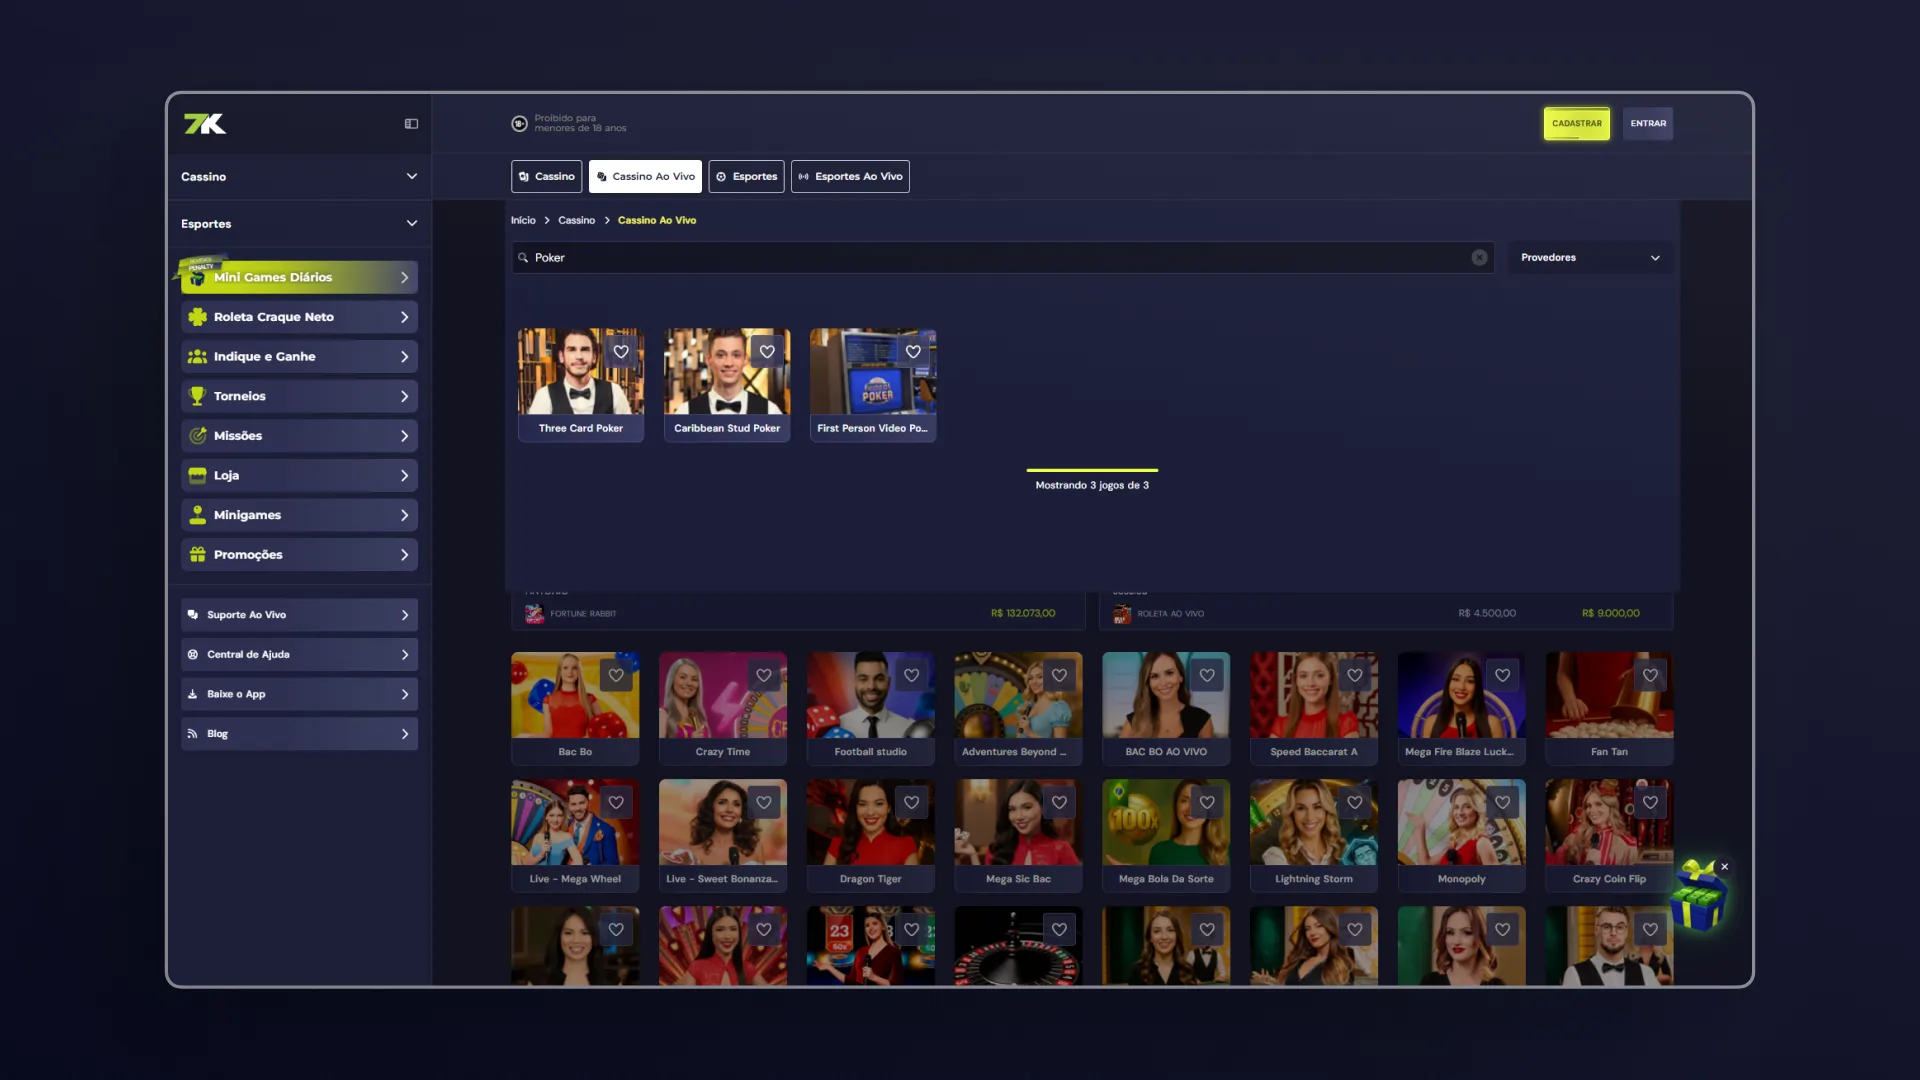Click the trophy icon for Torneios
This screenshot has height=1080, width=1920.
198,396
